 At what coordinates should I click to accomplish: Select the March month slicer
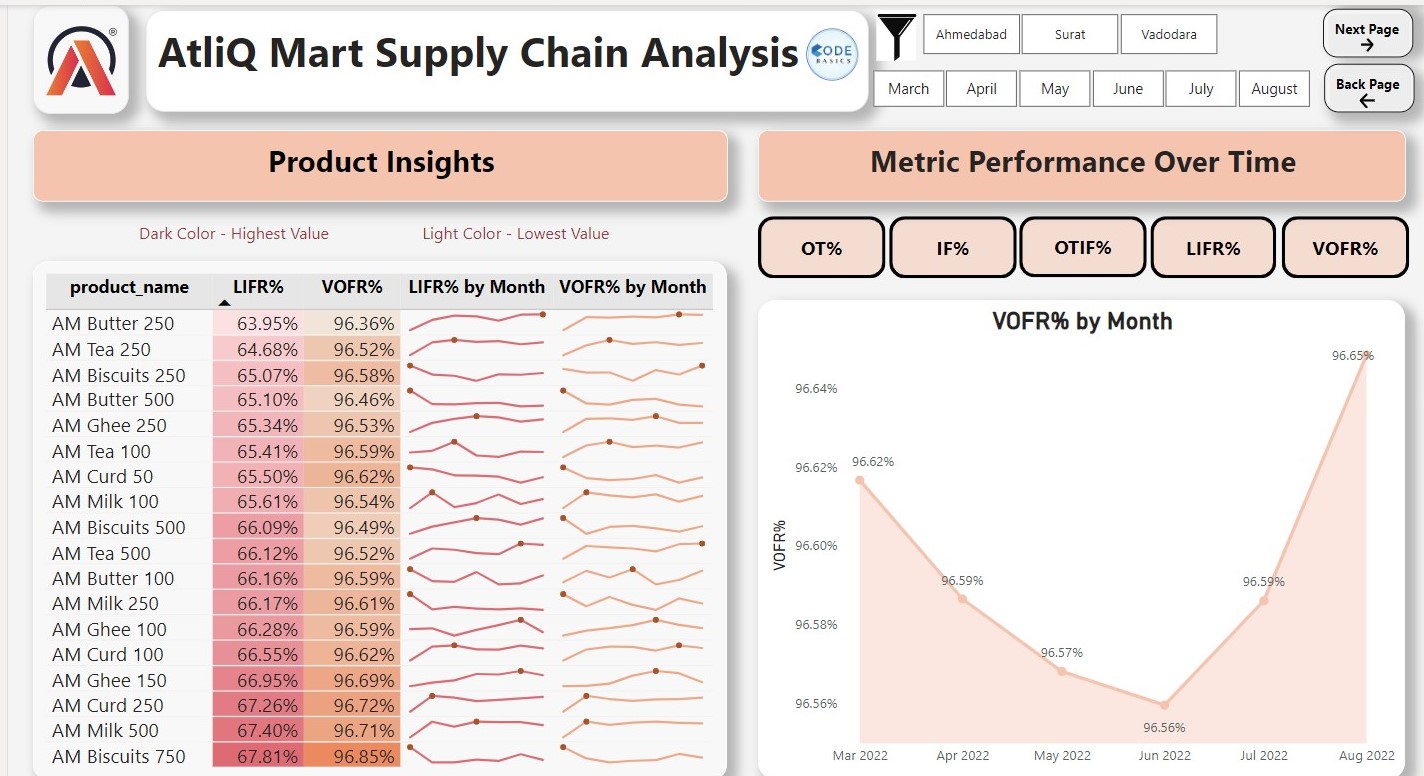pyautogui.click(x=908, y=88)
